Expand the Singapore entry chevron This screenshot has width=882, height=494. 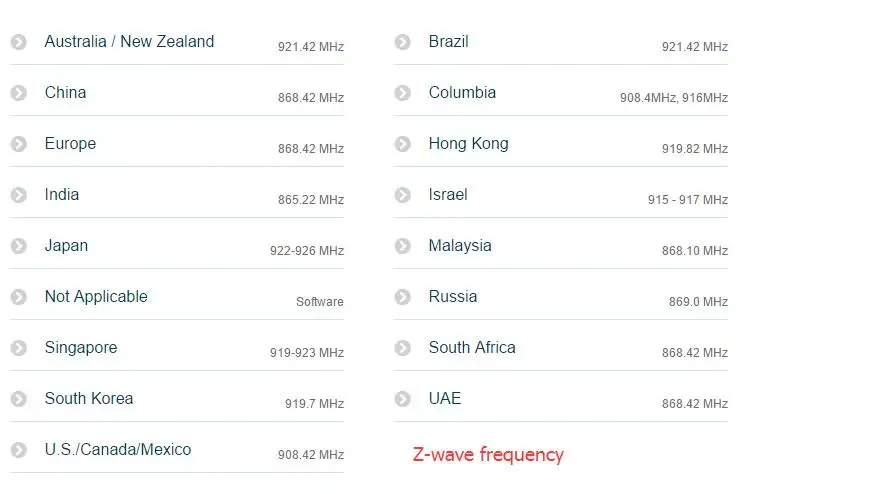(19, 348)
